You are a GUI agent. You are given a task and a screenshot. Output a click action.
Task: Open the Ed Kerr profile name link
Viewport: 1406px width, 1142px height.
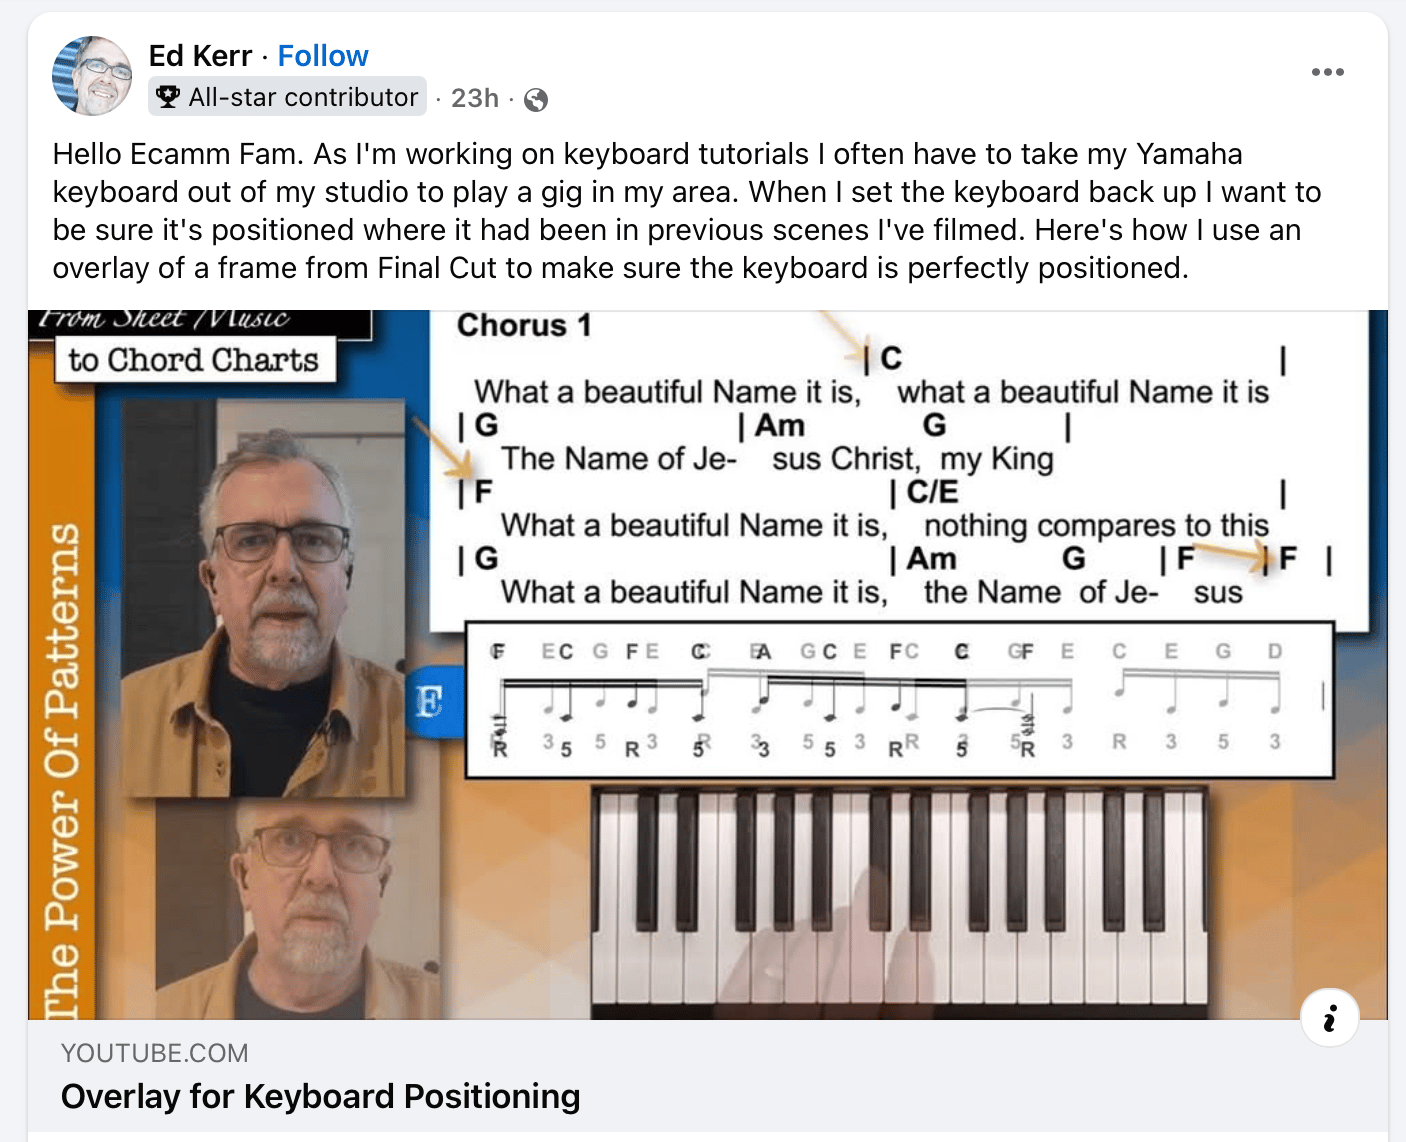click(200, 56)
